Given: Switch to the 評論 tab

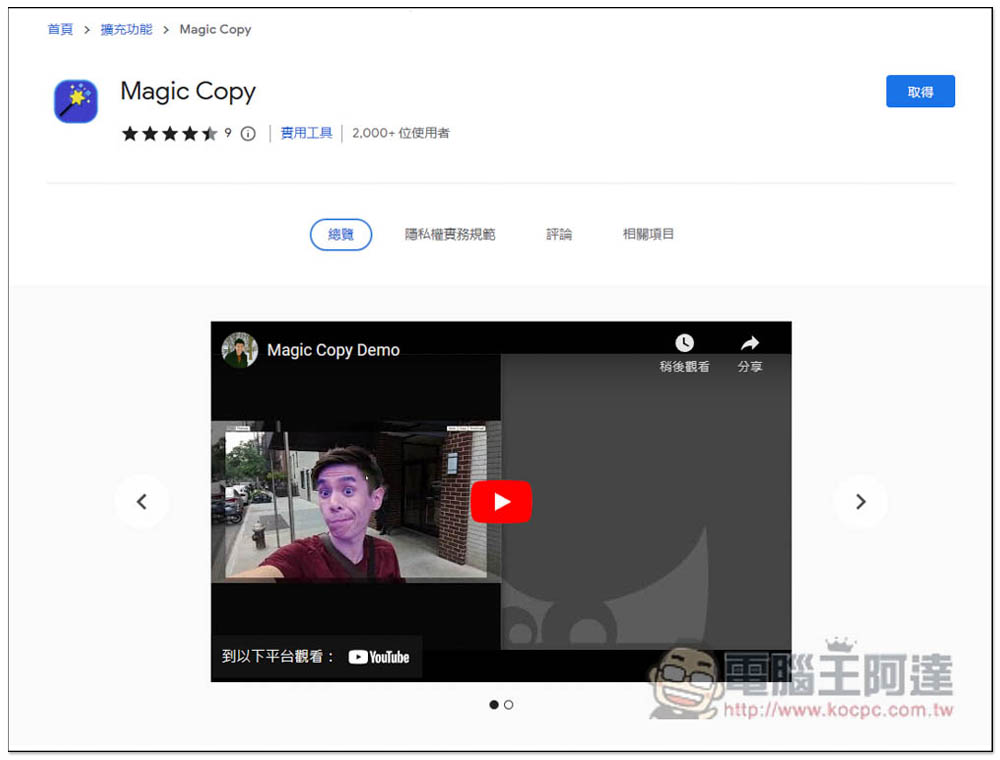Looking at the screenshot, I should click(559, 235).
